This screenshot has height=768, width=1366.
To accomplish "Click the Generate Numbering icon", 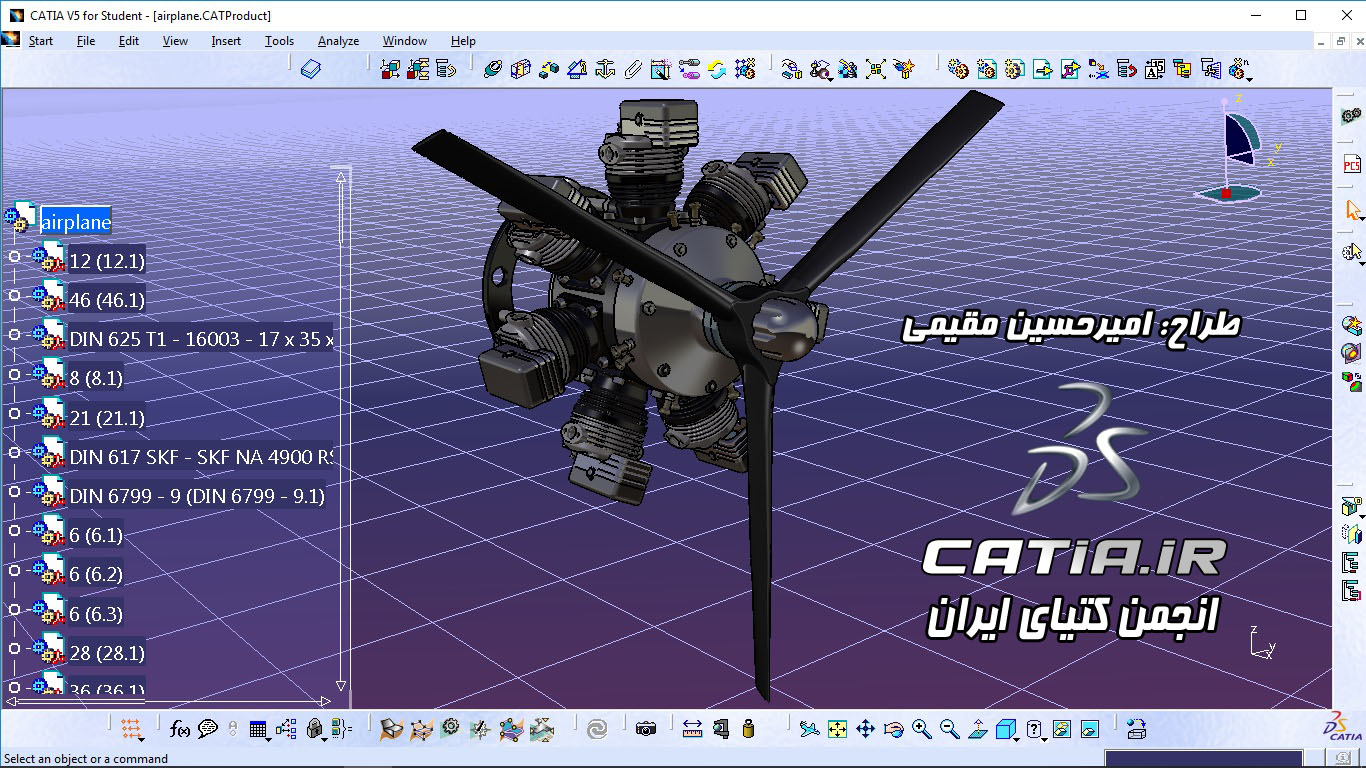I will click(x=1154, y=69).
